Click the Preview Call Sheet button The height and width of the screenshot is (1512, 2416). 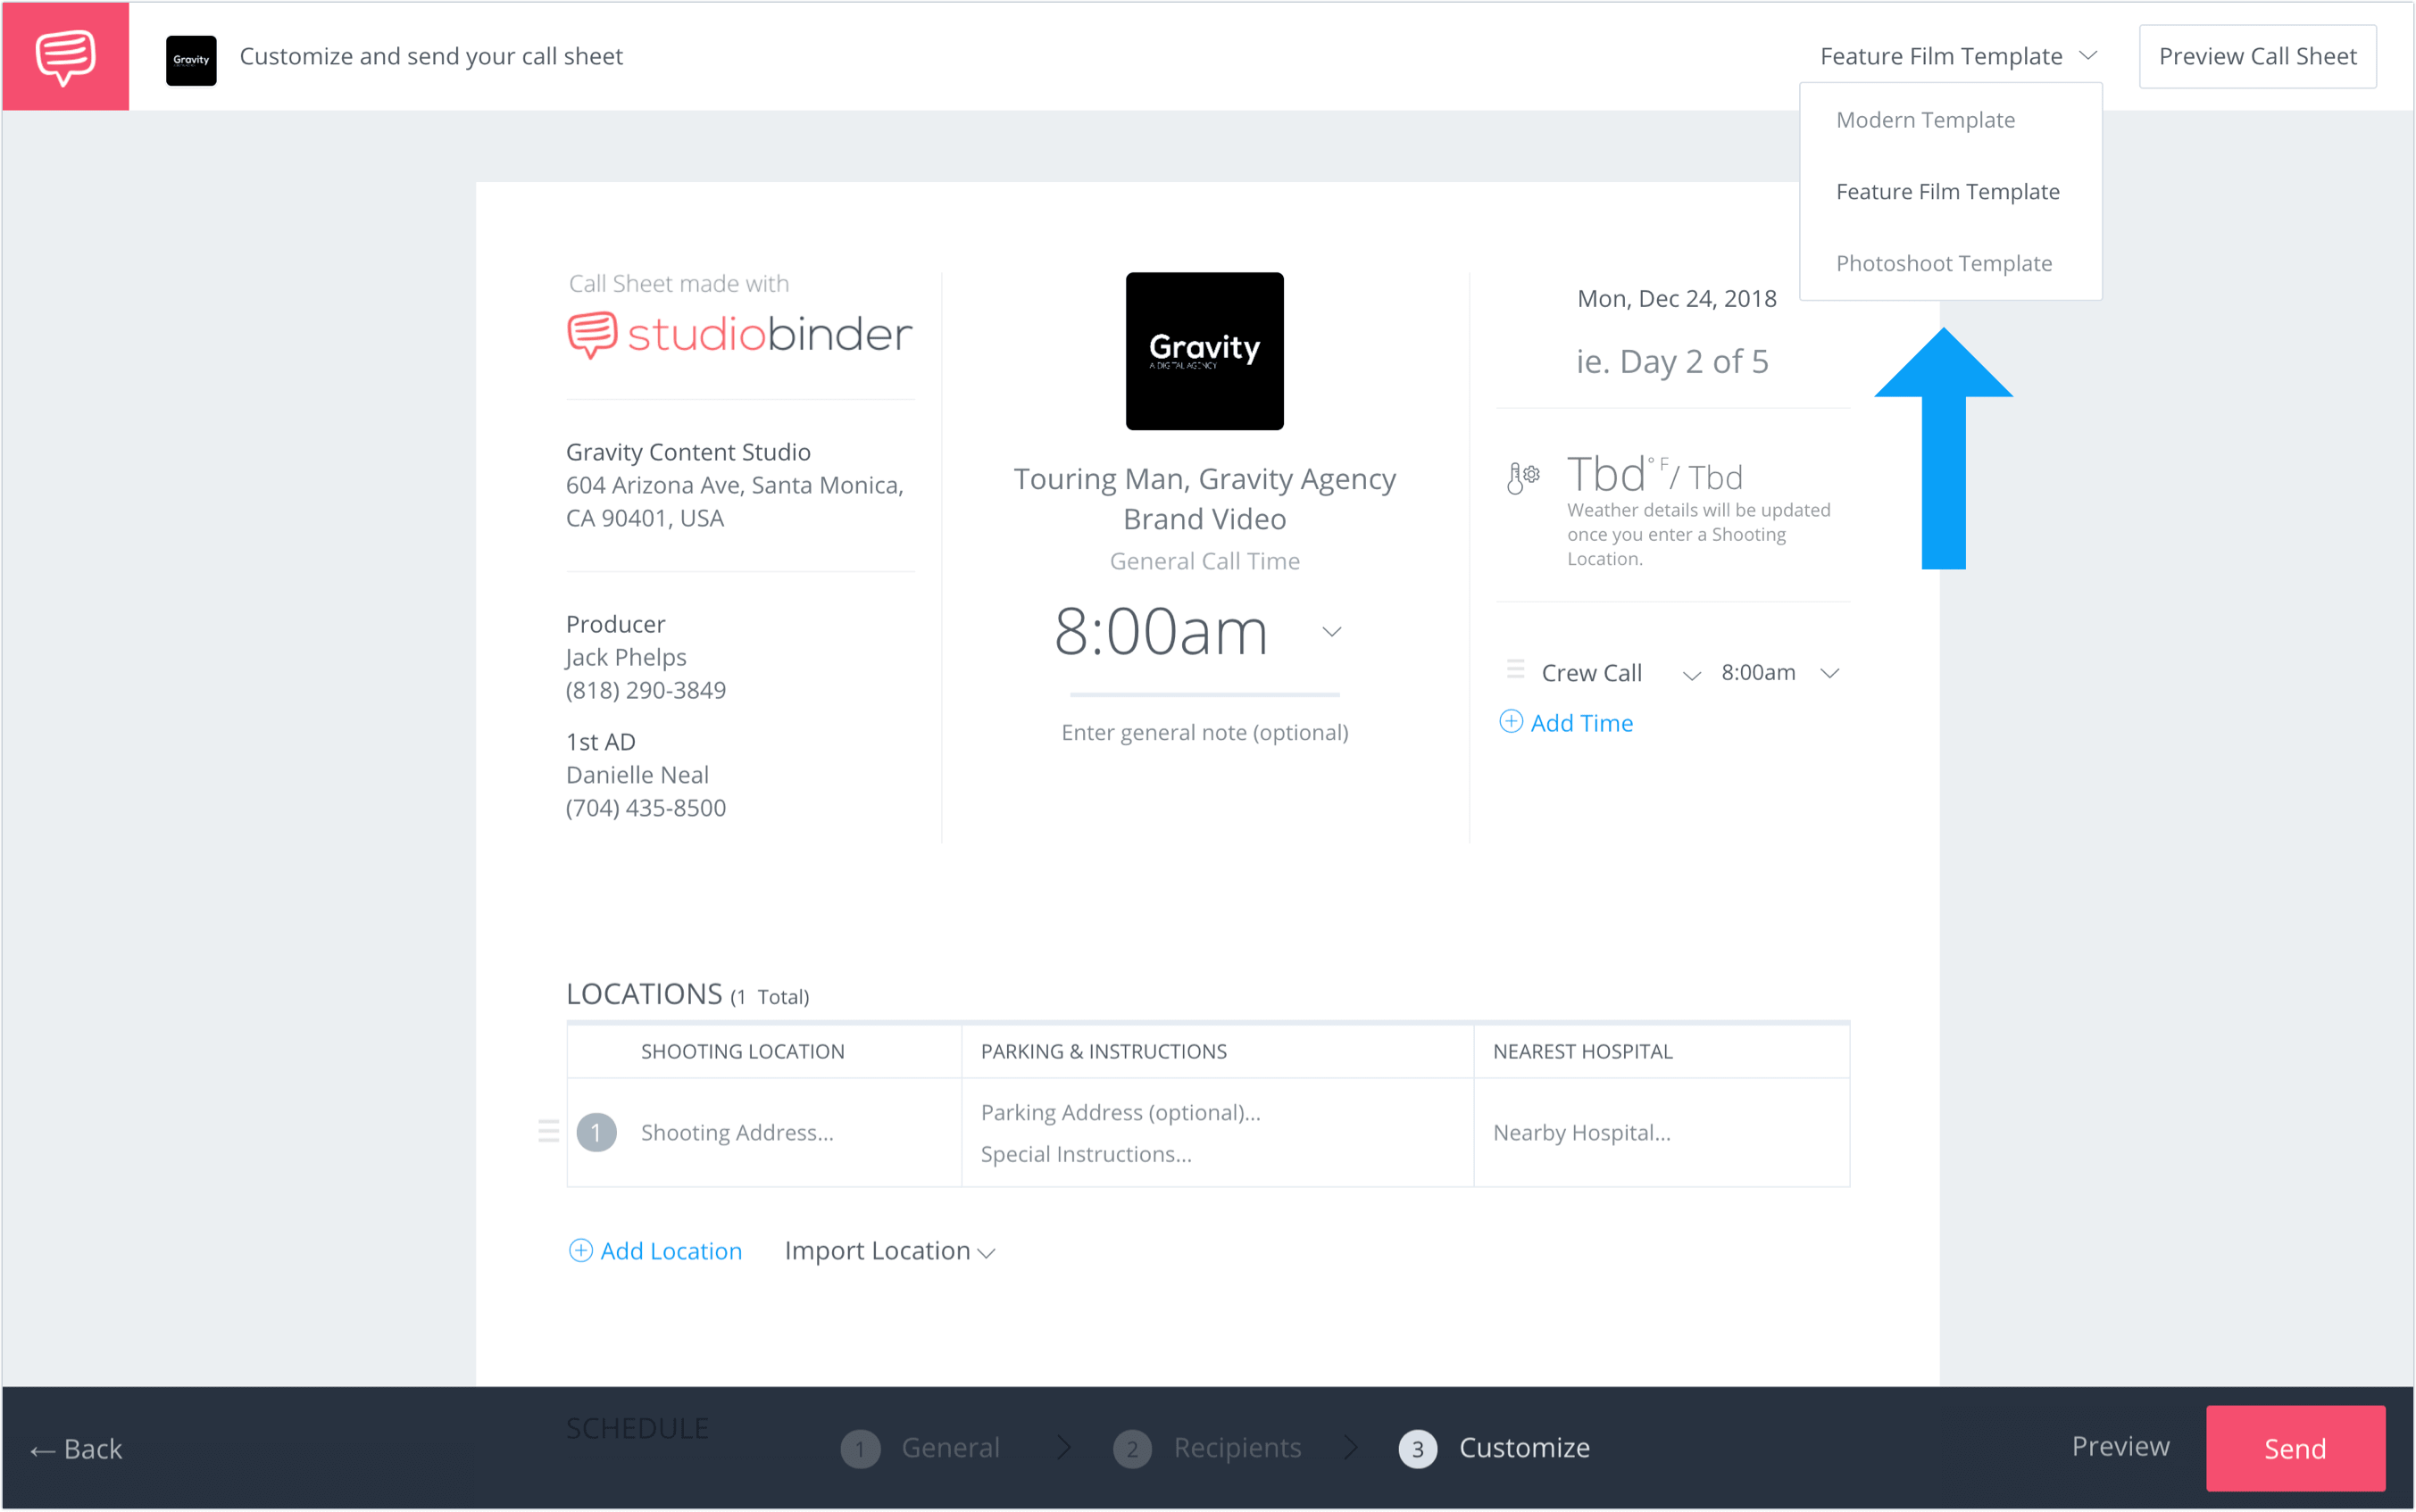2259,54
